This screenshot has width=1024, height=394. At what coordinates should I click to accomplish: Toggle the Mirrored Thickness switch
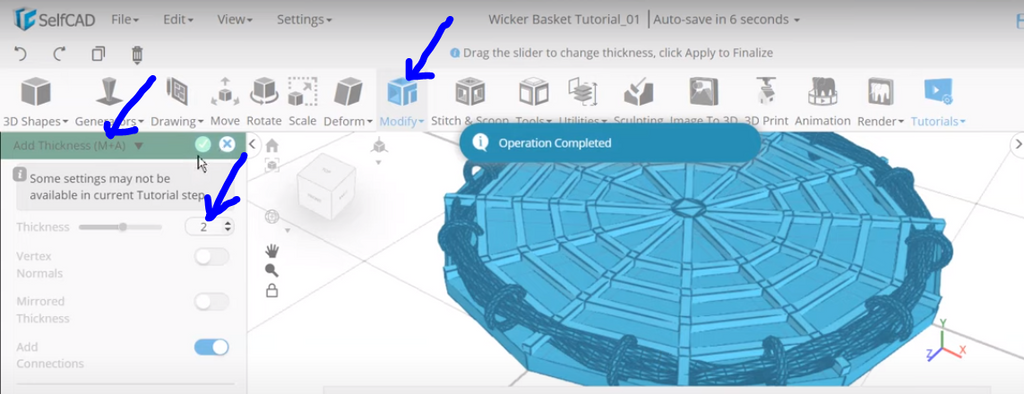(212, 302)
